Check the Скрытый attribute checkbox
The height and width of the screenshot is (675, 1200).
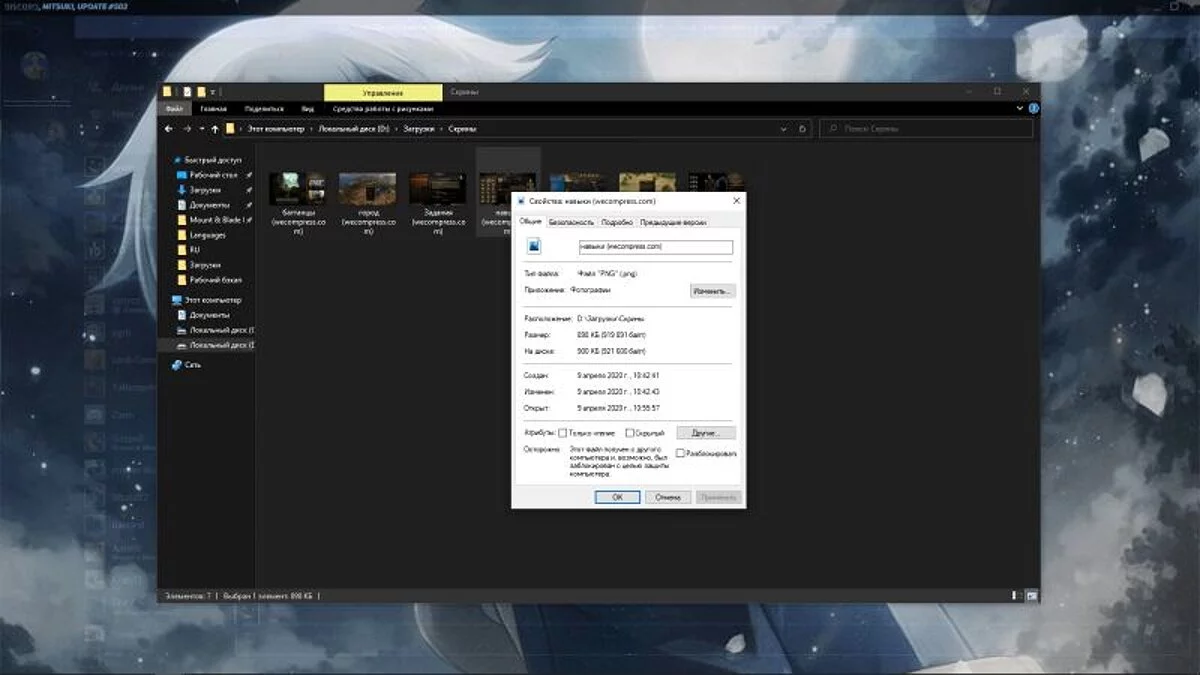tap(629, 433)
